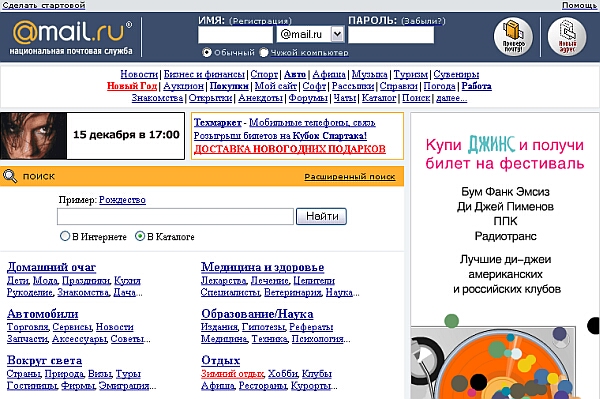Click the Рождество example link
This screenshot has width=600, height=399.
tap(122, 200)
